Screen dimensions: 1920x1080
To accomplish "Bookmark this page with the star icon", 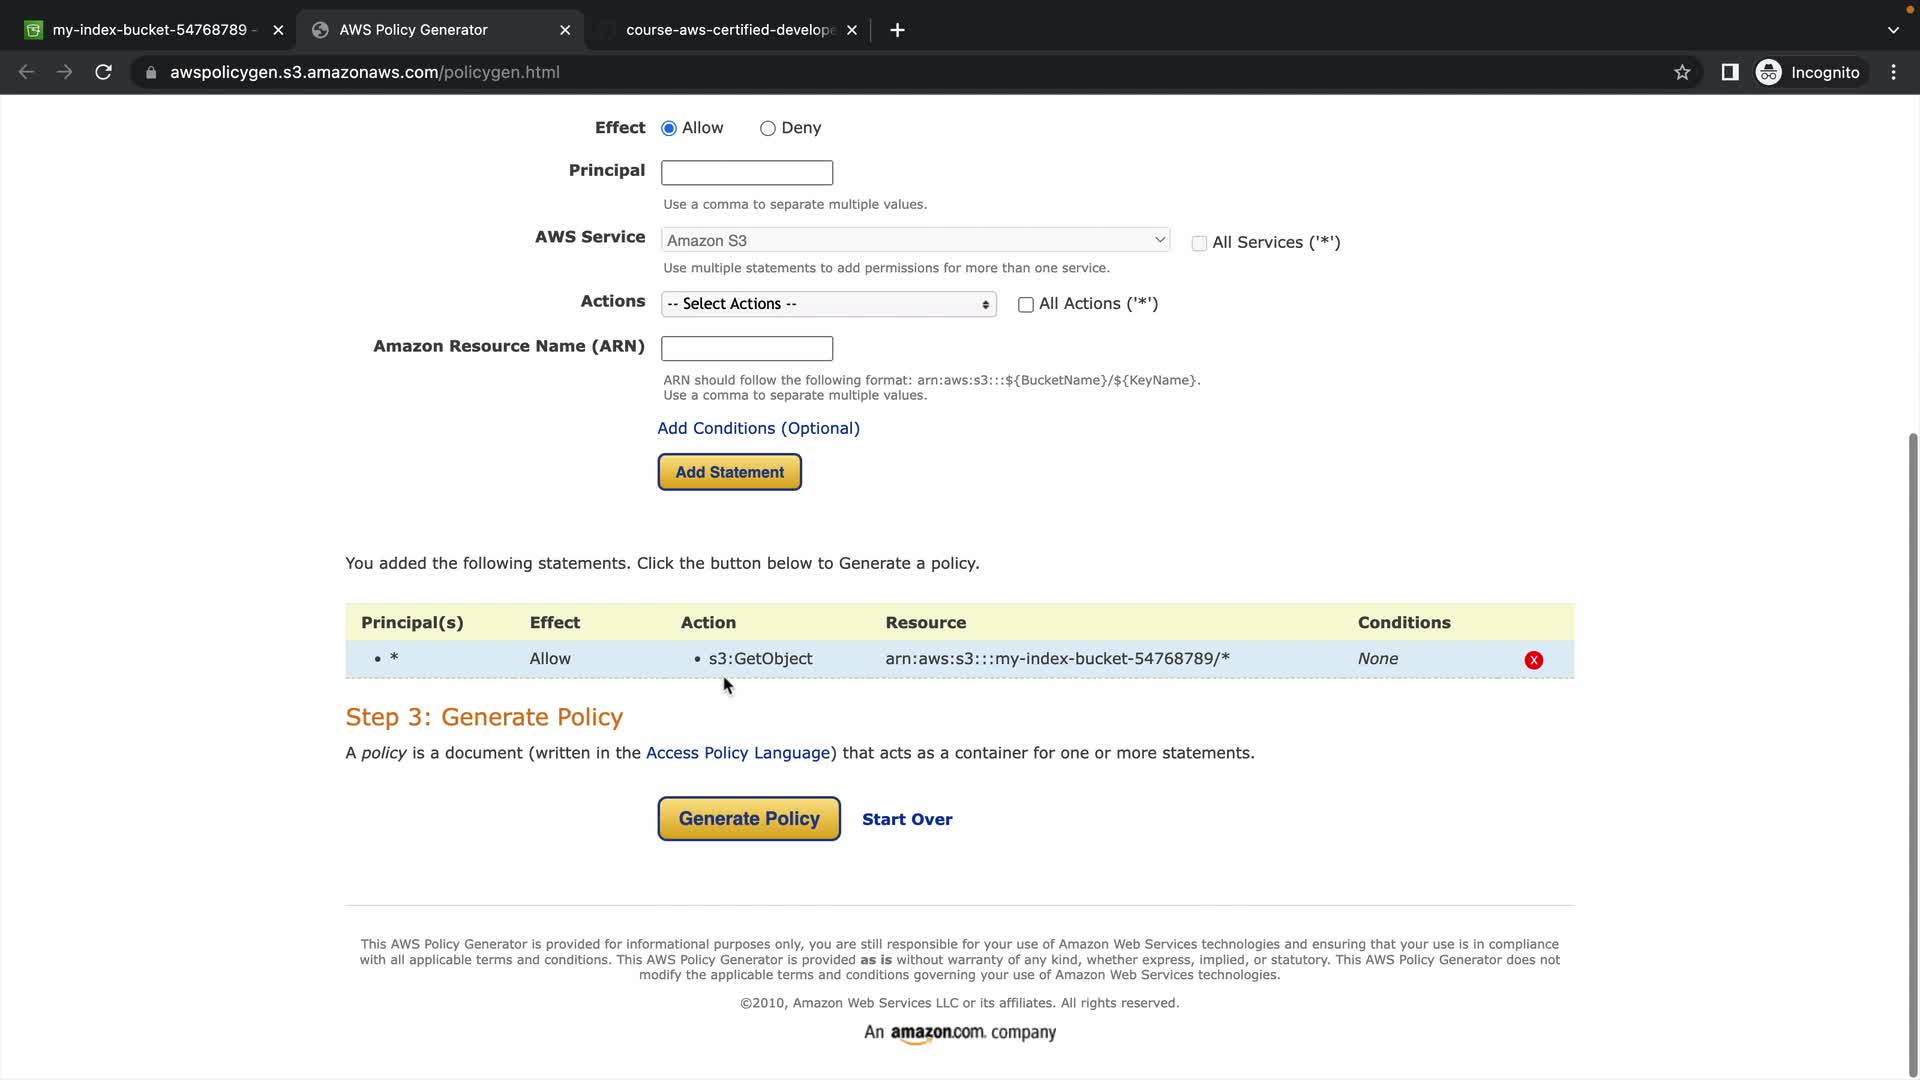I will click(1682, 72).
